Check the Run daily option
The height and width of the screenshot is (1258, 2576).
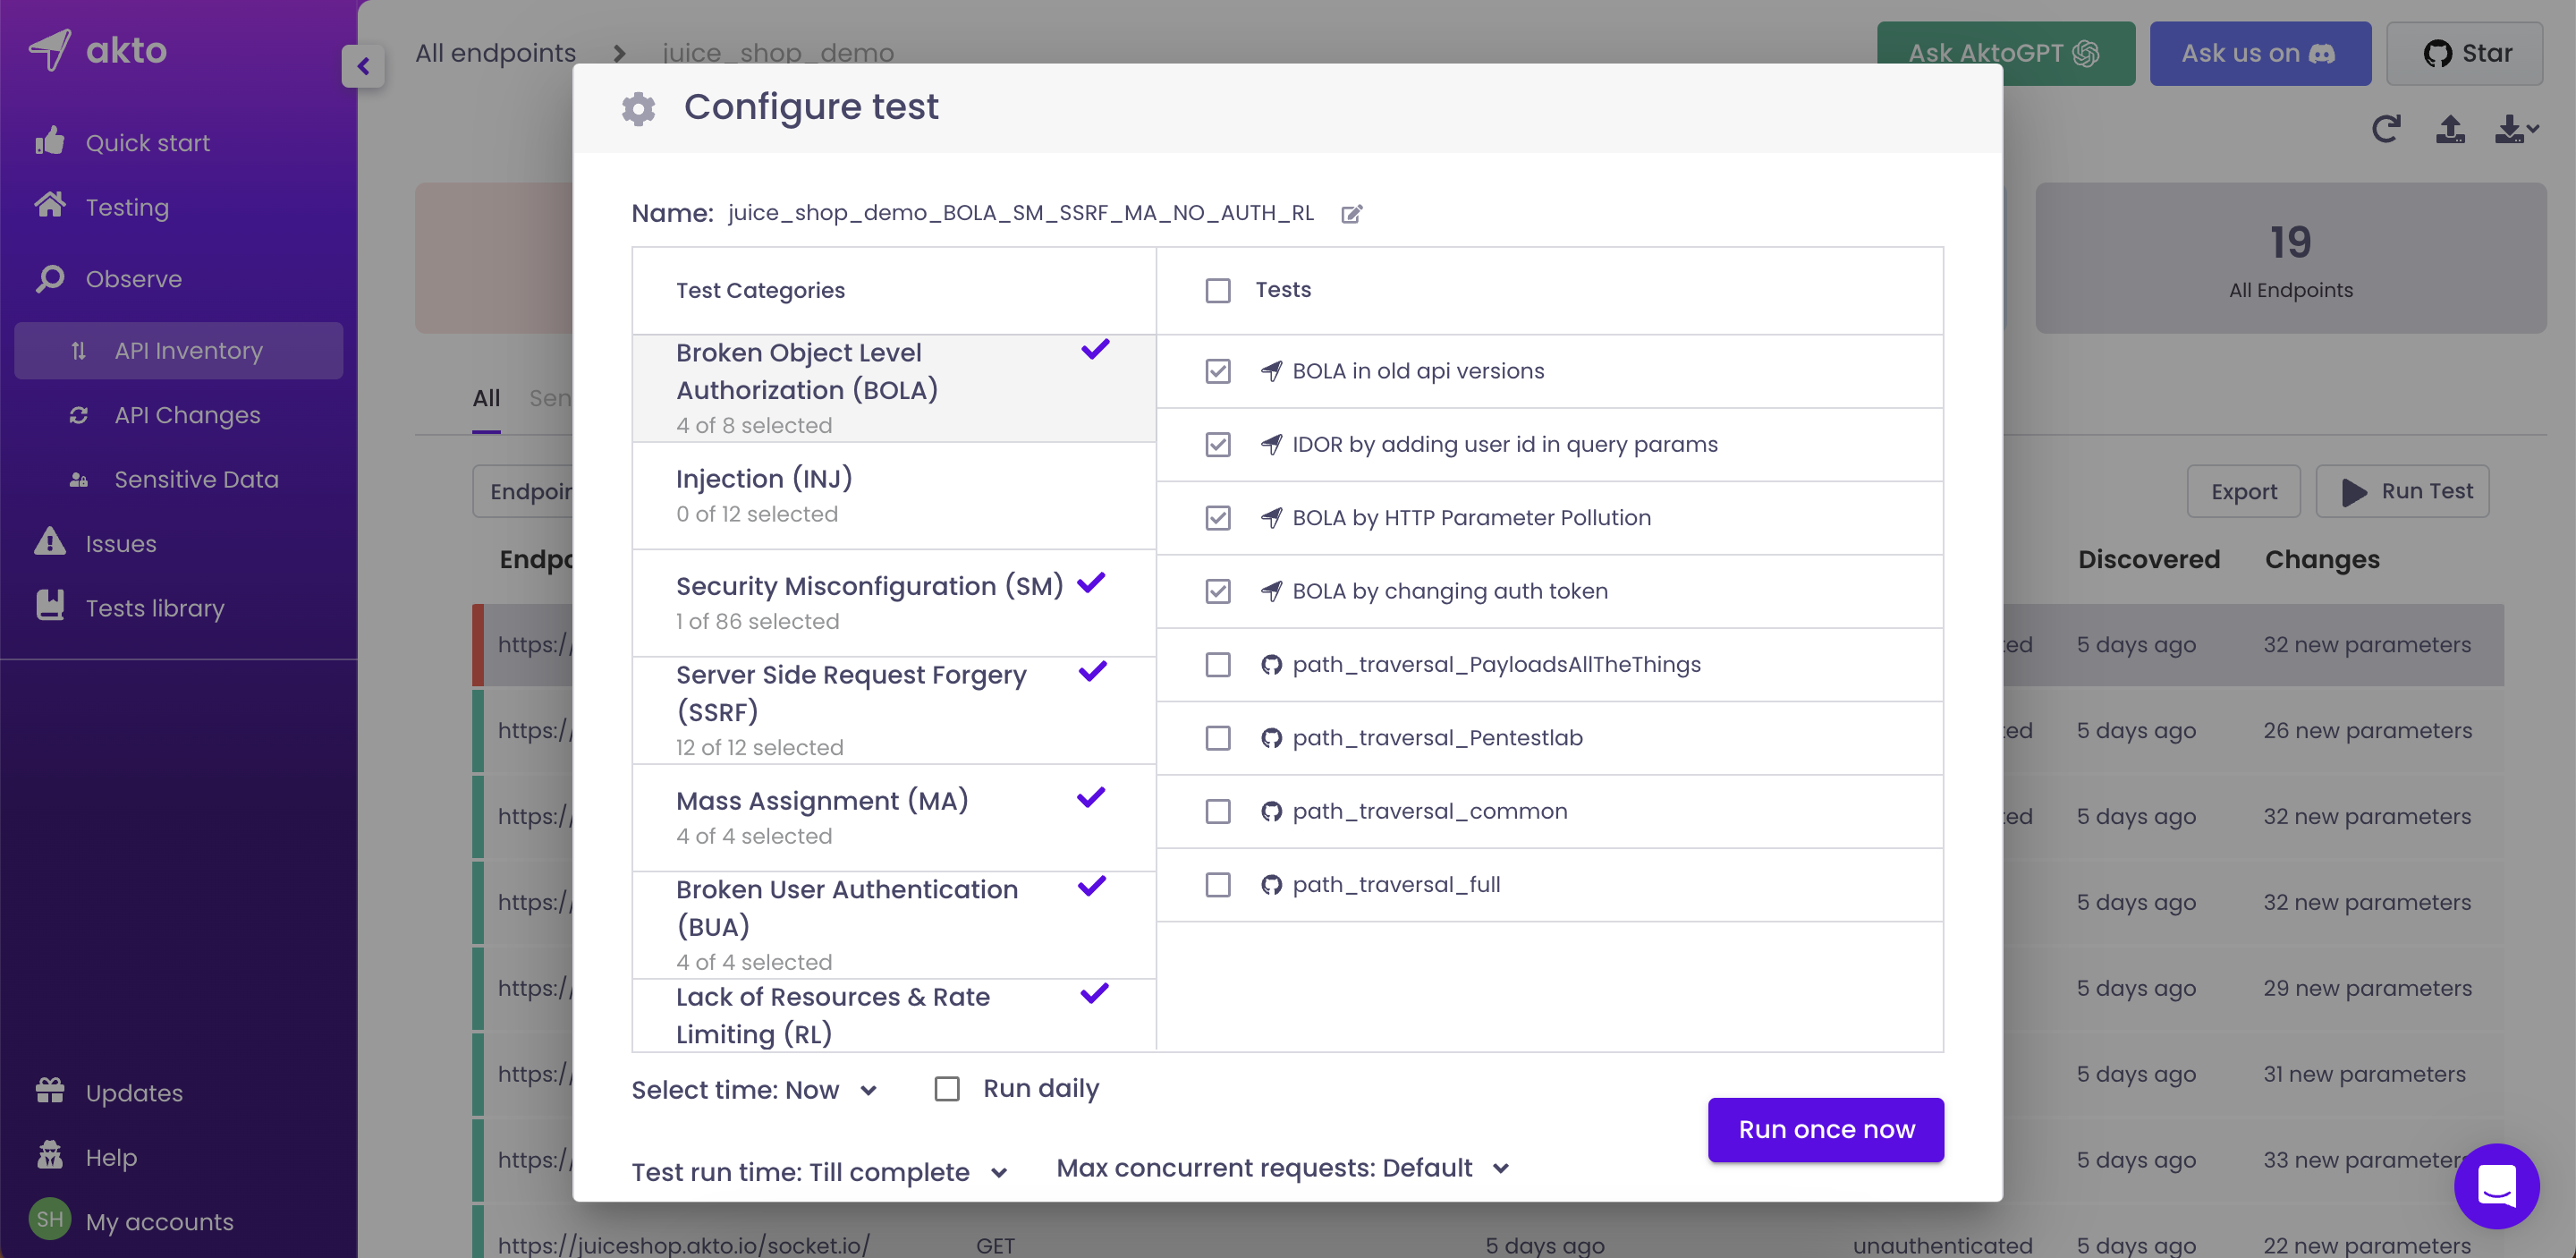946,1088
